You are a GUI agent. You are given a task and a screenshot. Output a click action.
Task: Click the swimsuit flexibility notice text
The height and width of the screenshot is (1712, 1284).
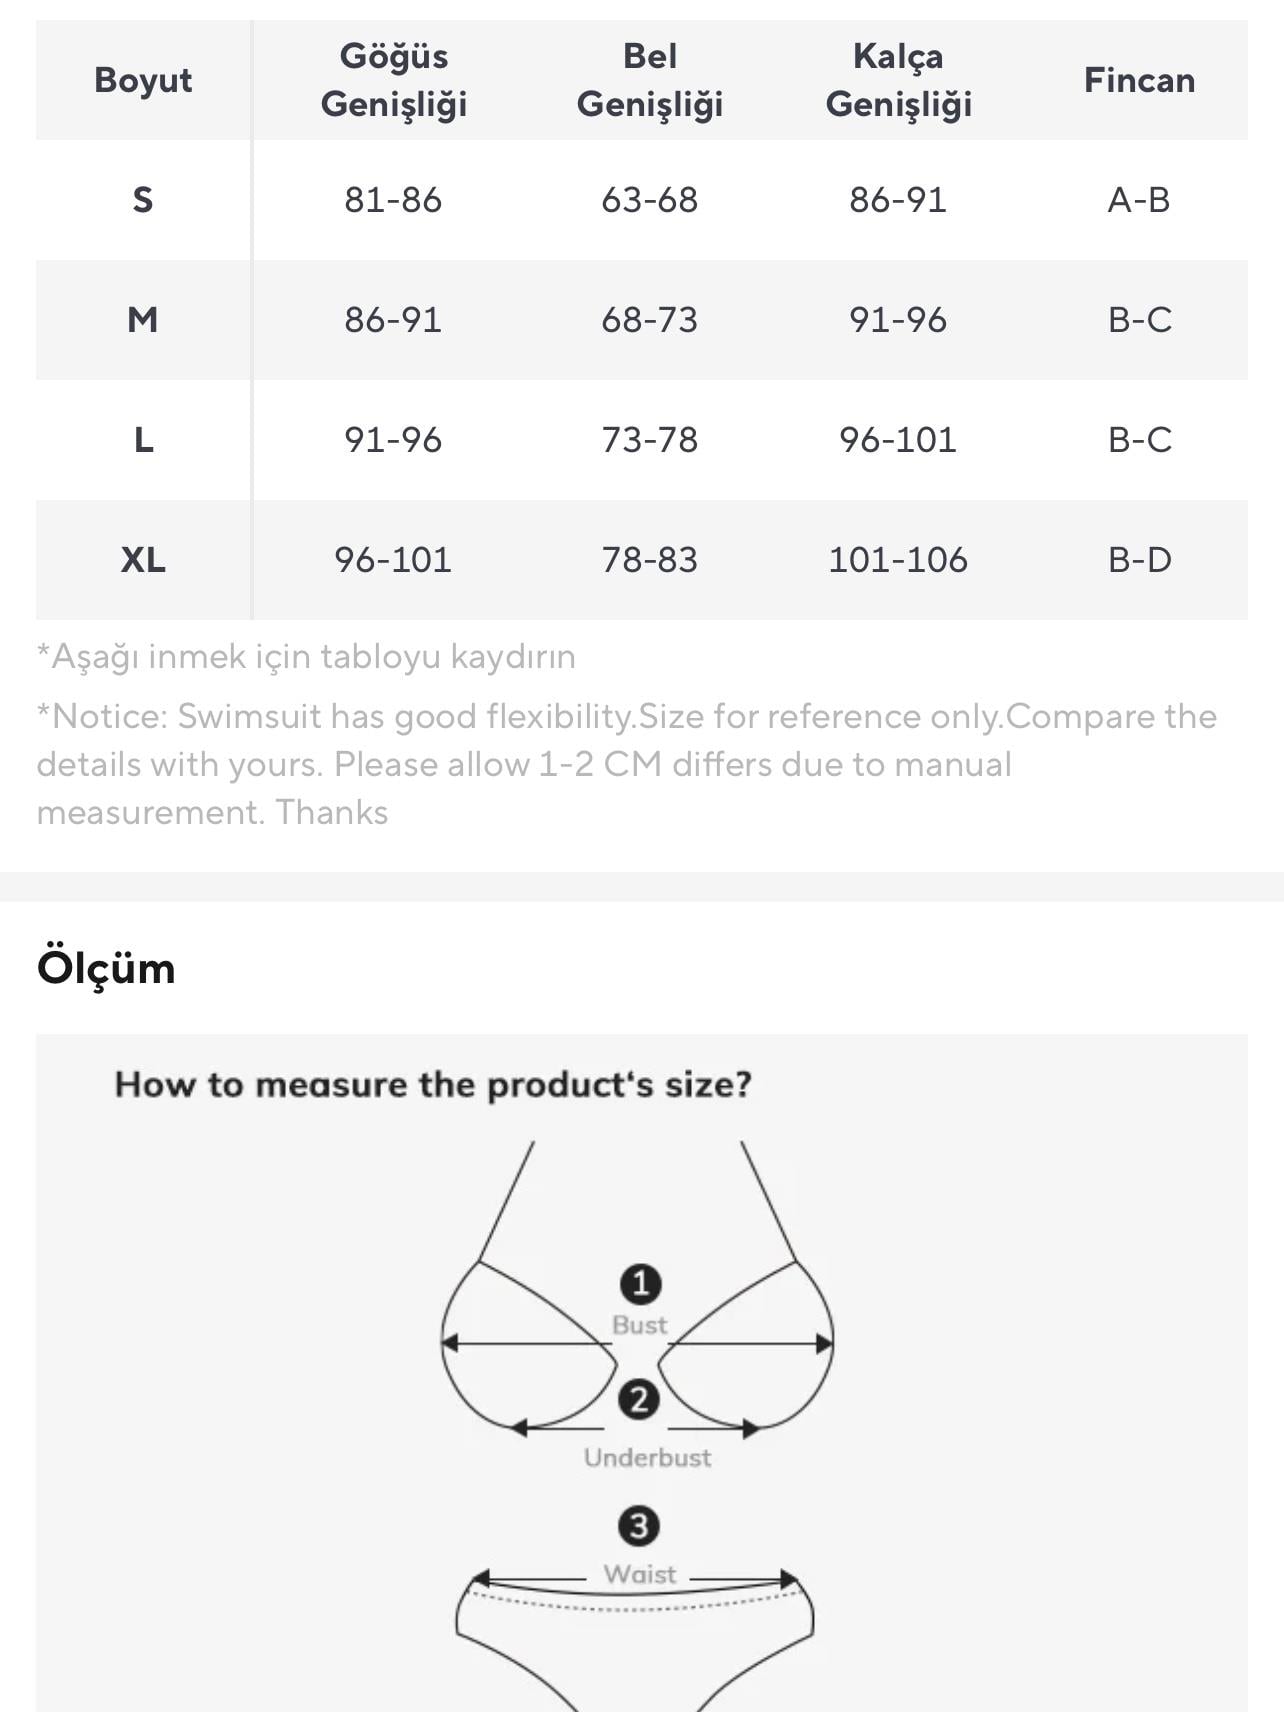coord(626,764)
